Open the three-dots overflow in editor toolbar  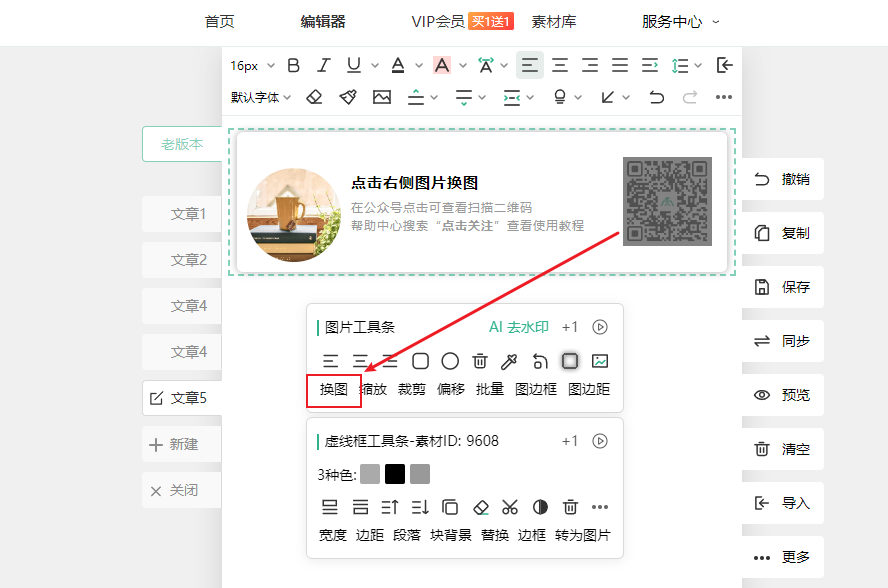click(724, 97)
